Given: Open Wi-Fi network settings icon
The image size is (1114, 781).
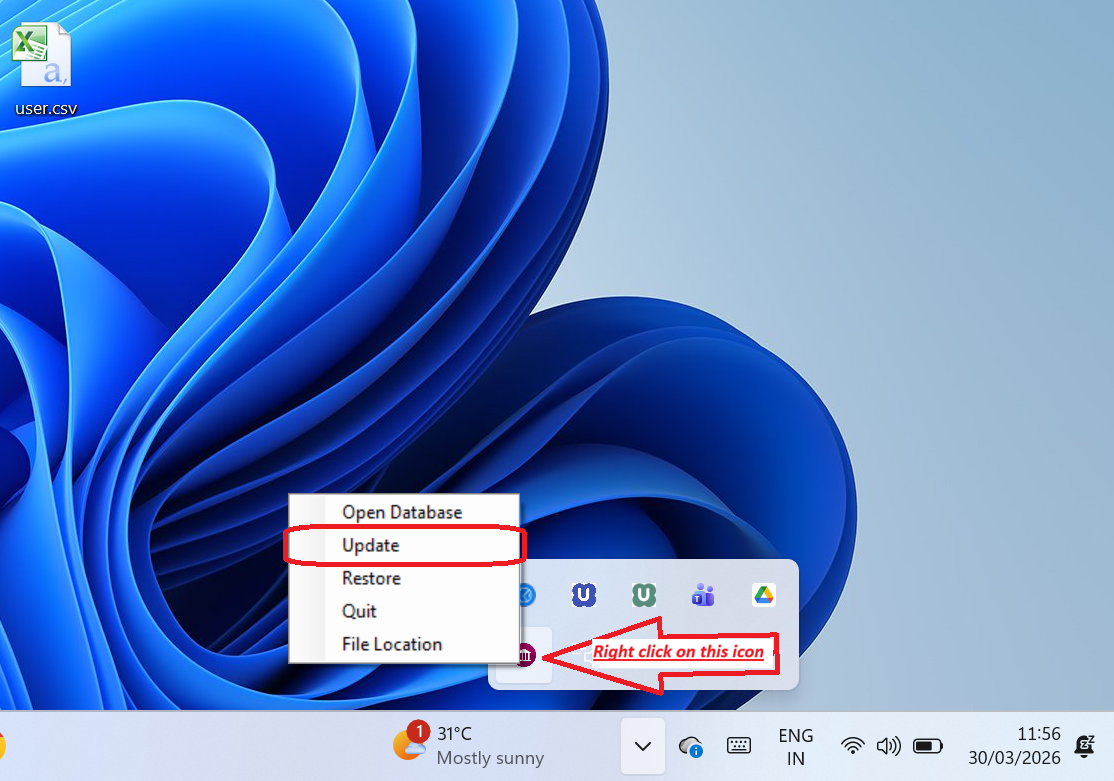Looking at the screenshot, I should pos(853,746).
